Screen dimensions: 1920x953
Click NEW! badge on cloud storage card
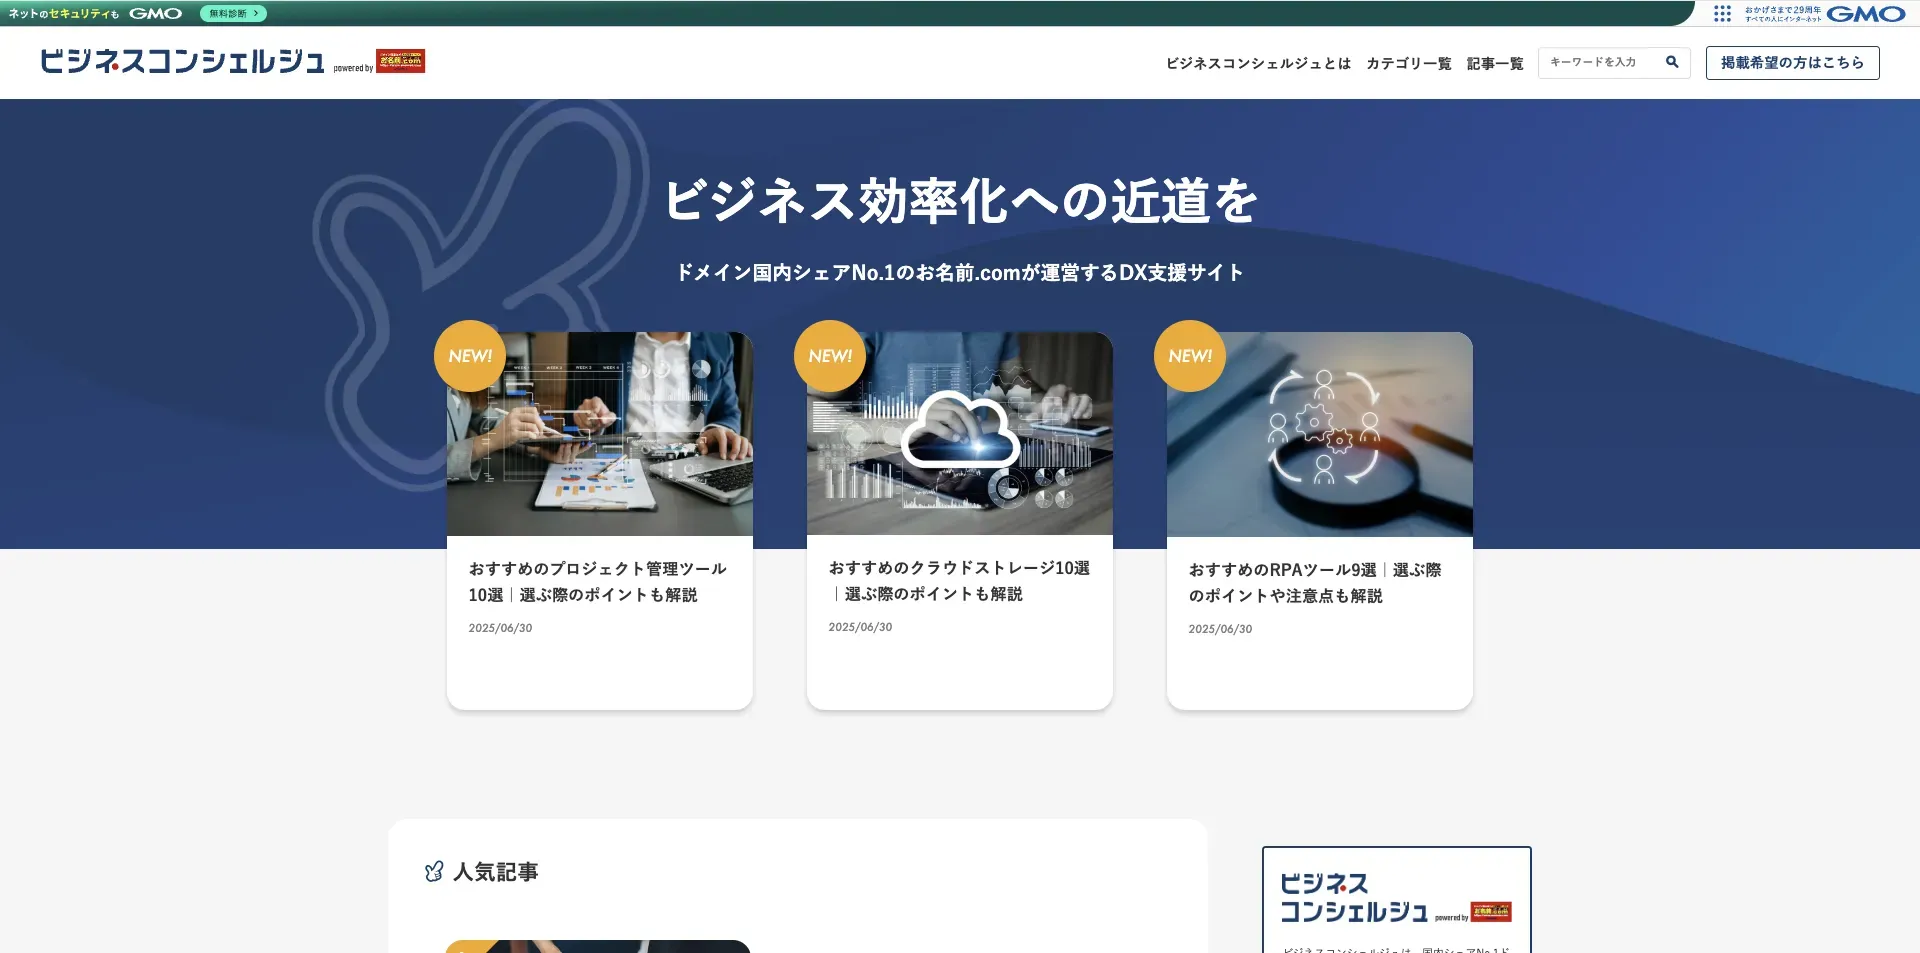pos(830,356)
